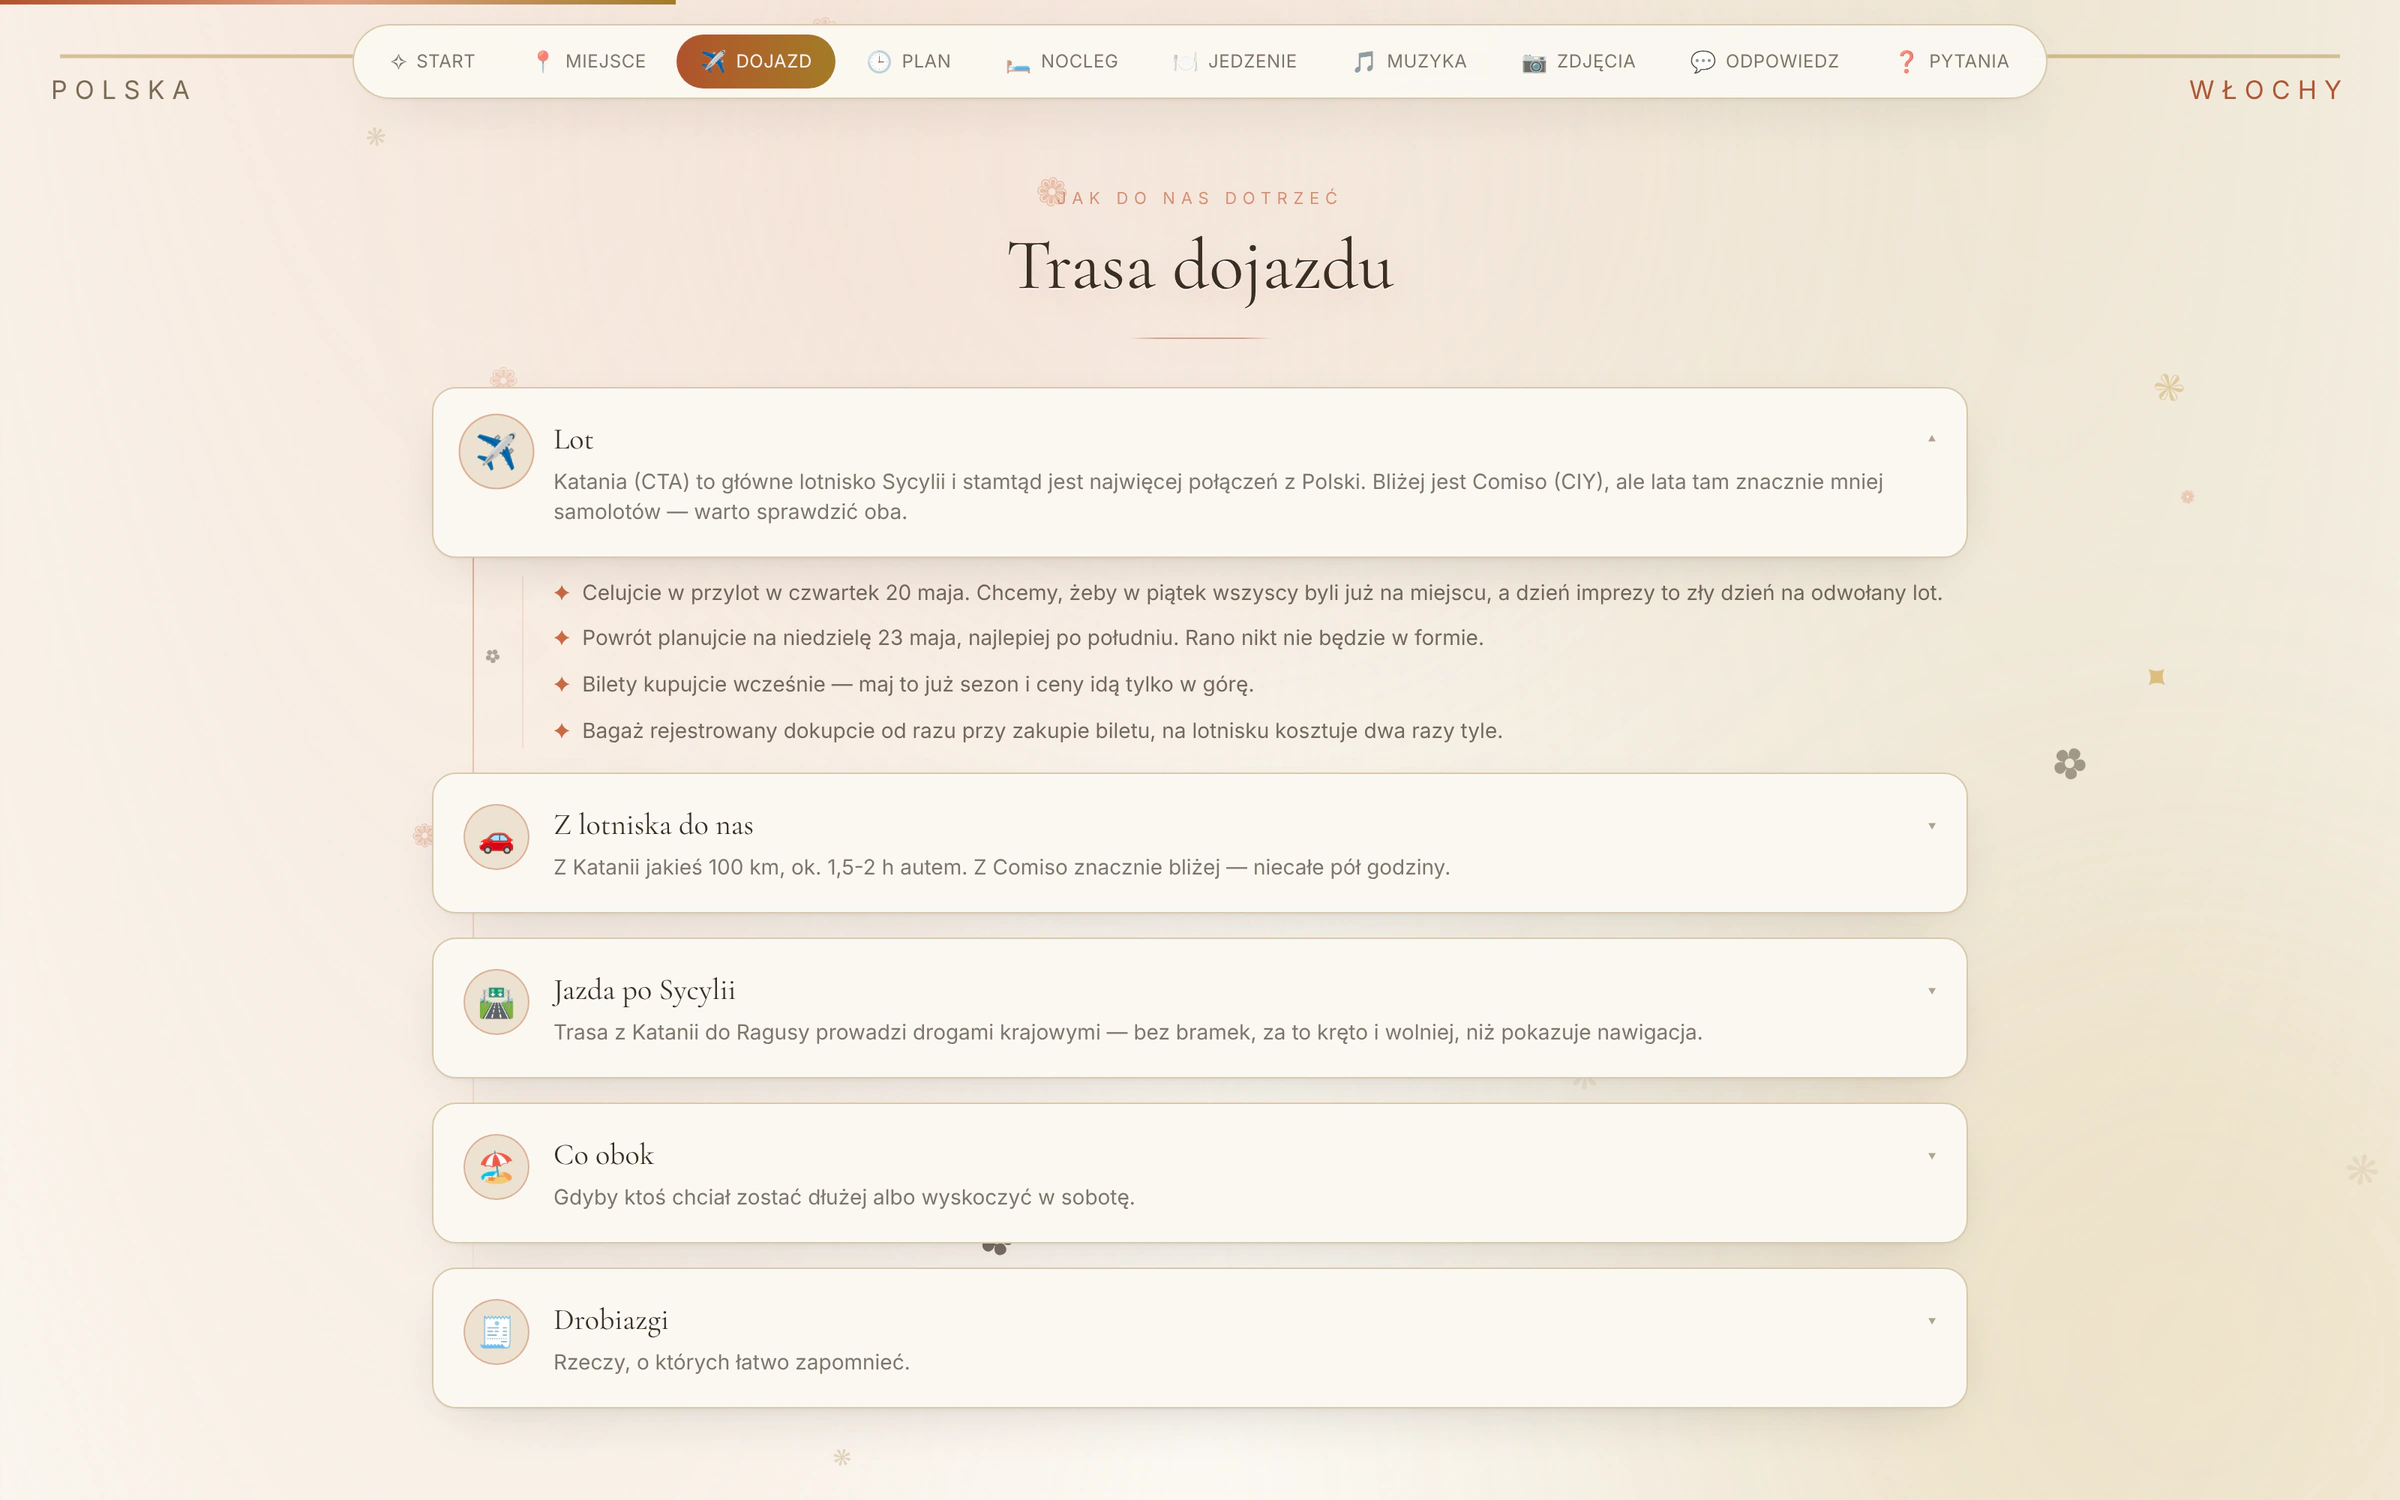Viewport: 2400px width, 1500px height.
Task: Click the text 'Rzeczy, o których łatwo zapomnieć.'
Action: (732, 1362)
